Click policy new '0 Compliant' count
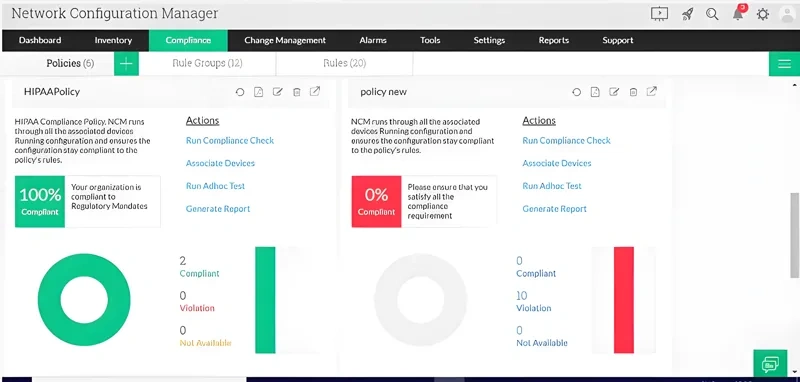Image resolution: width=800 pixels, height=382 pixels. pos(536,267)
